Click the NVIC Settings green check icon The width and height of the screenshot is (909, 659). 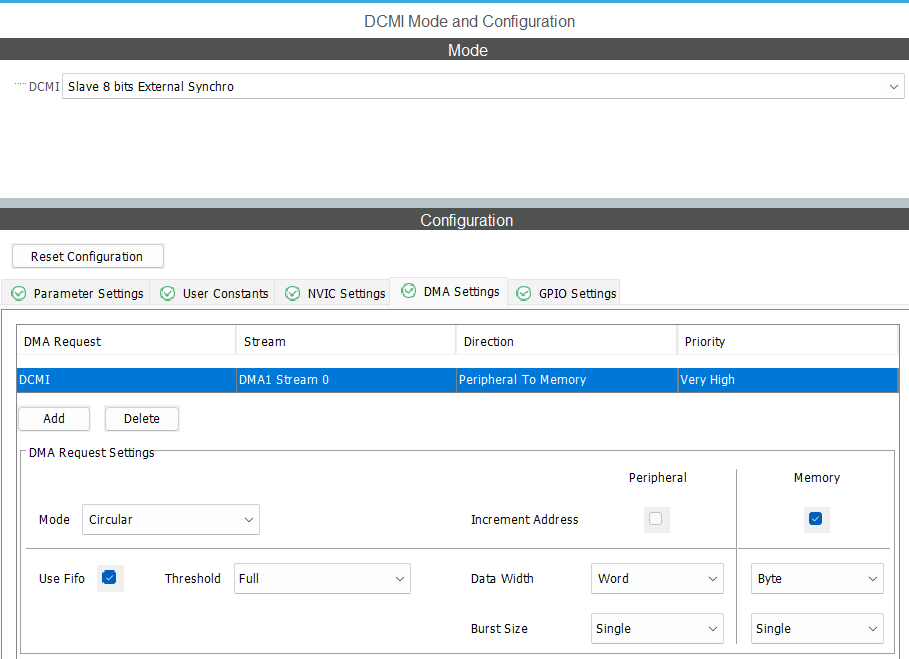tap(292, 293)
